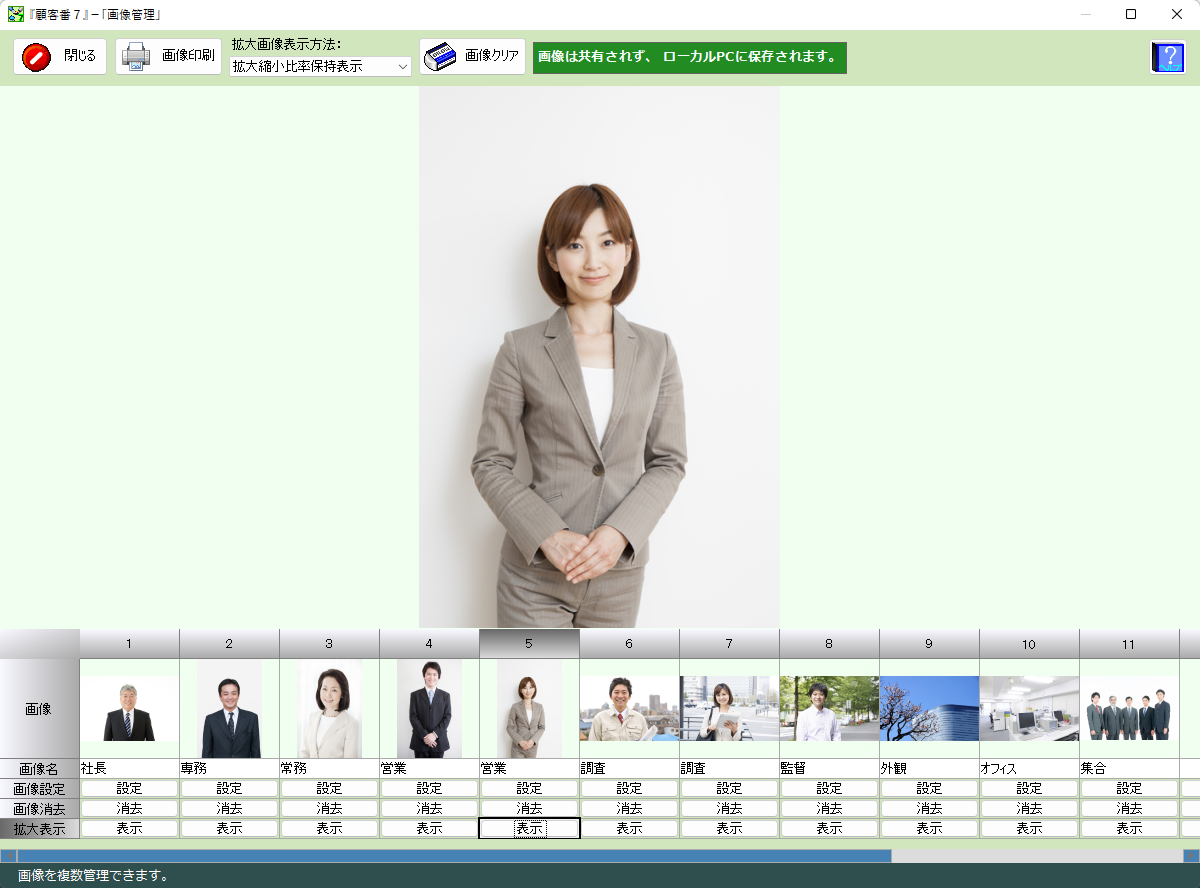Click 消去 under 専務

click(x=229, y=808)
